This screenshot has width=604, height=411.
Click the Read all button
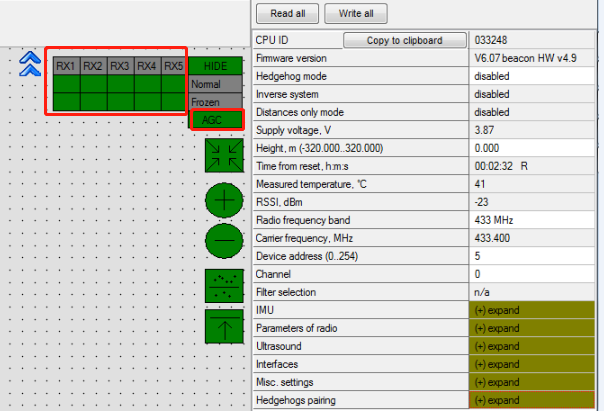click(287, 13)
